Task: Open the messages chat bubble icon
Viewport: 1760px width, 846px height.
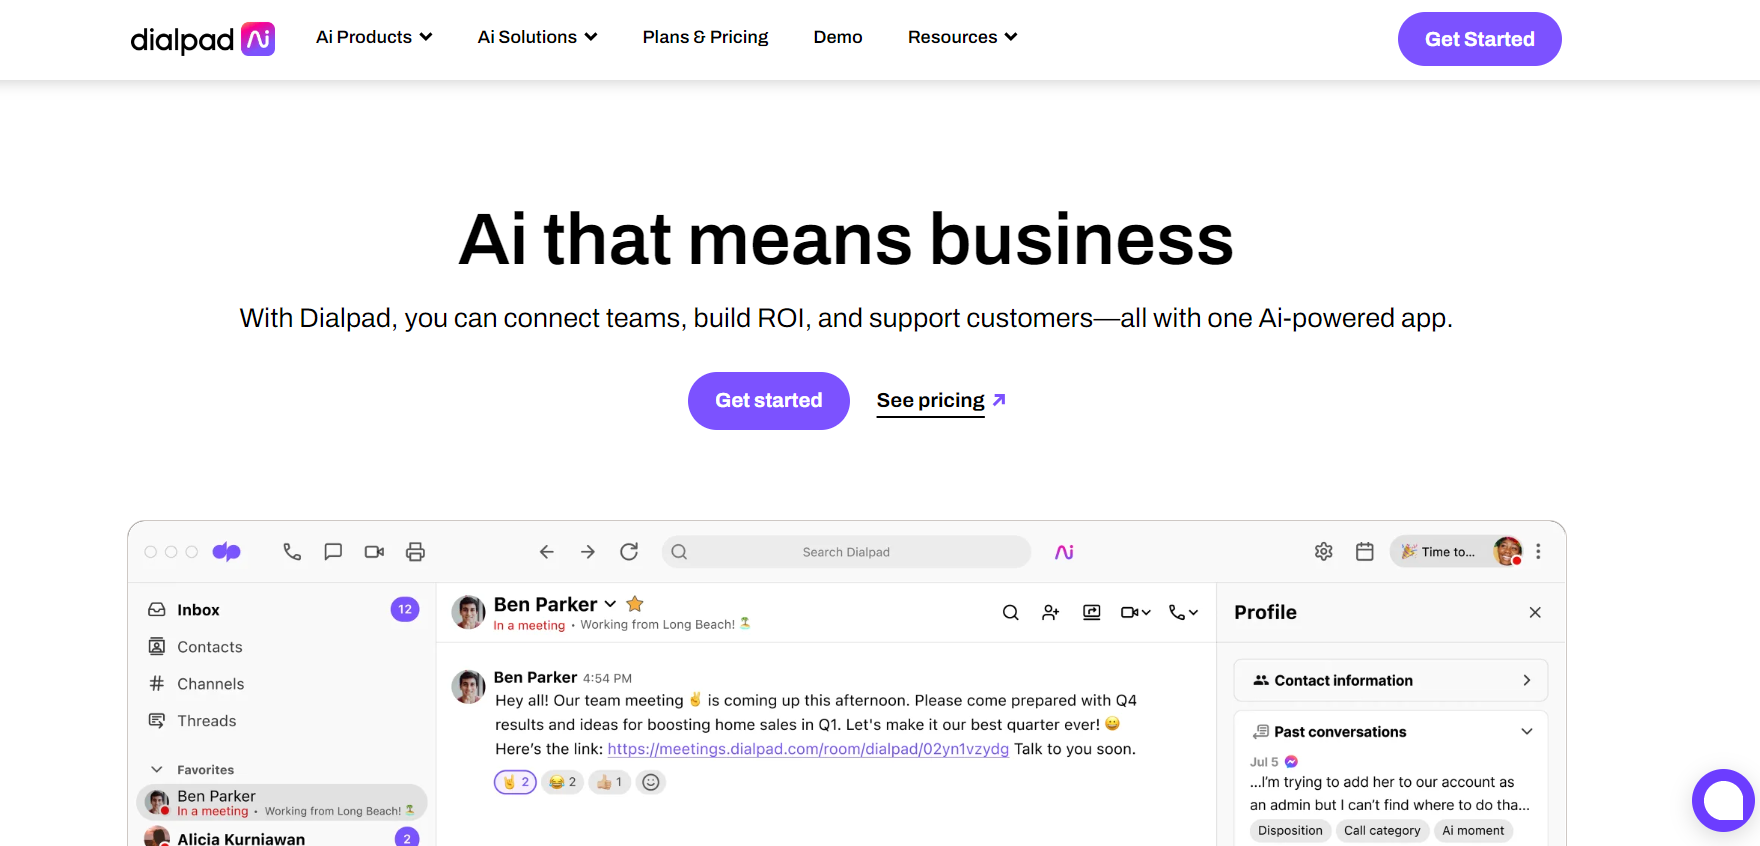Action: click(333, 552)
